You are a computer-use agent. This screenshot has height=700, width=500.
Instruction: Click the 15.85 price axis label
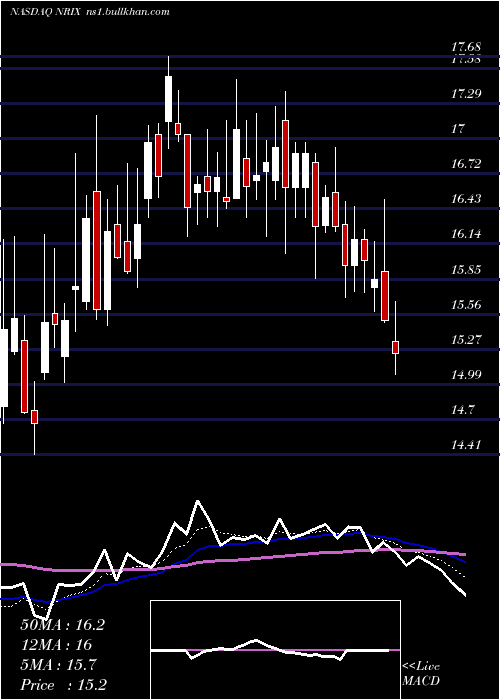(x=466, y=270)
